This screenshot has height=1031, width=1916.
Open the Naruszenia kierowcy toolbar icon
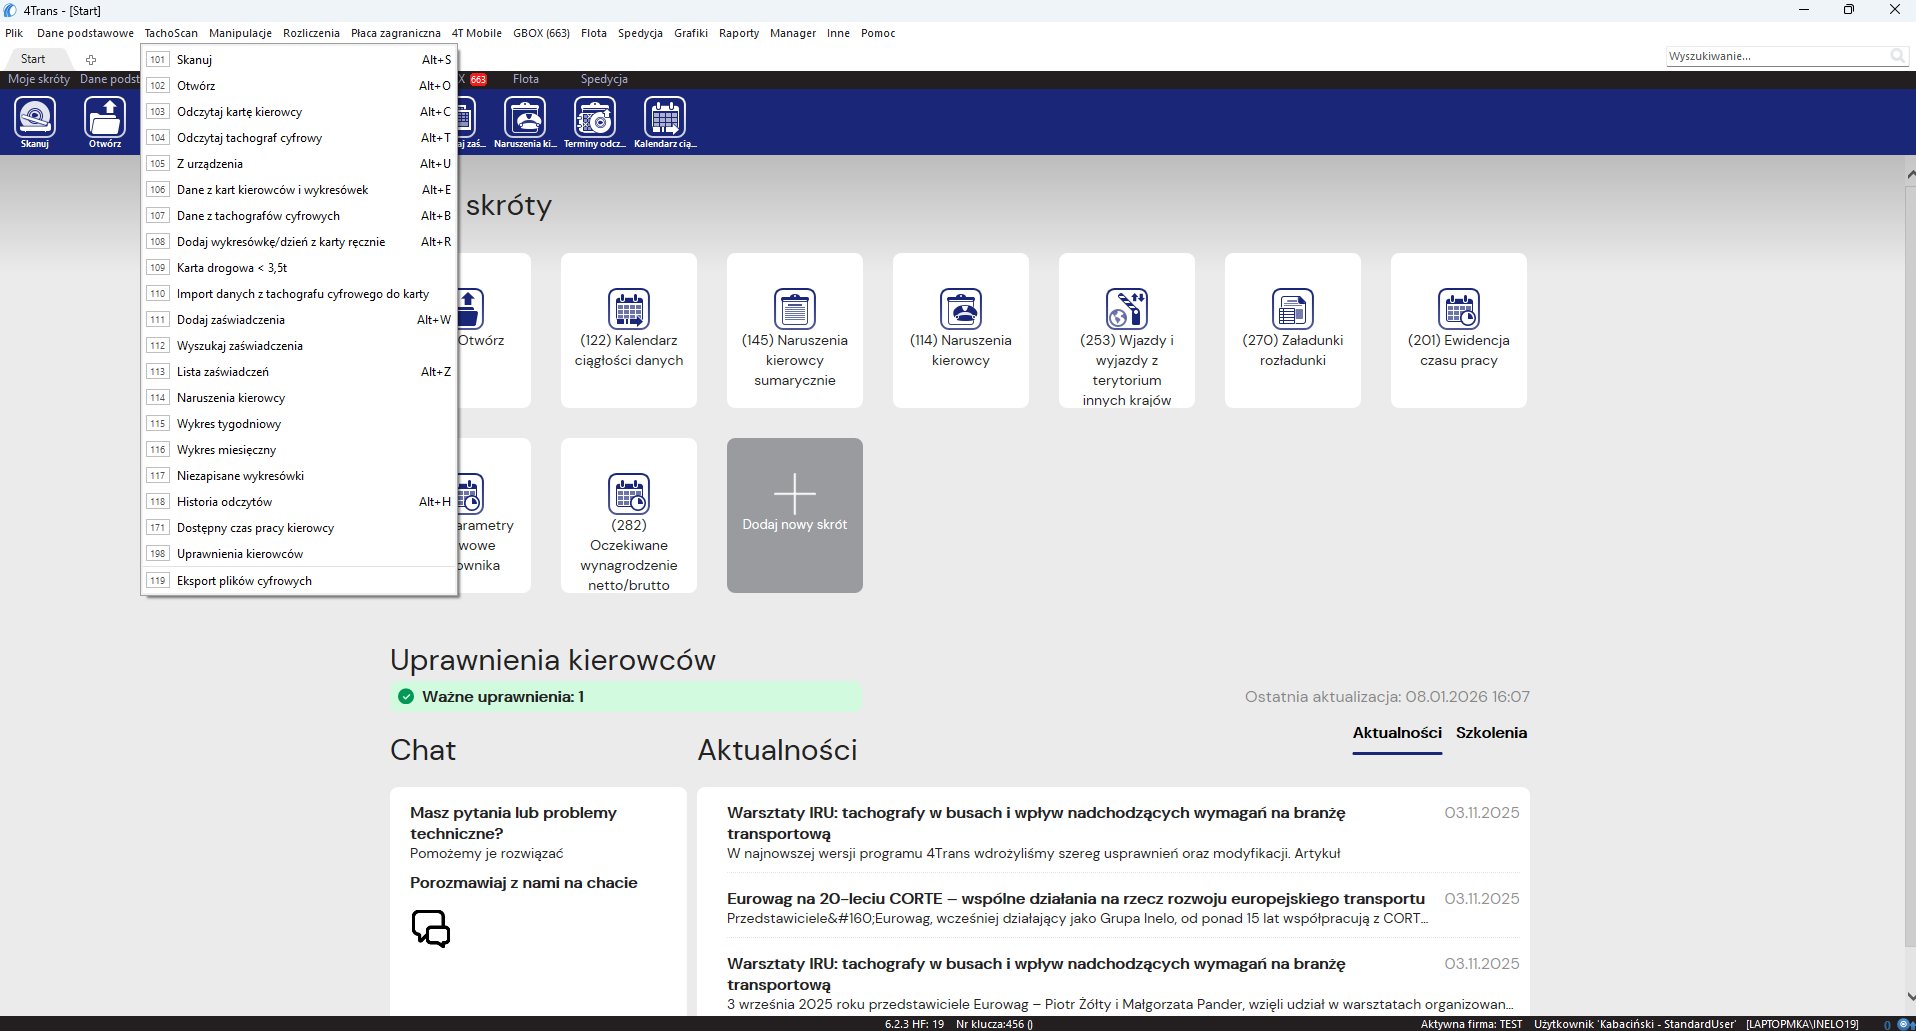(525, 122)
